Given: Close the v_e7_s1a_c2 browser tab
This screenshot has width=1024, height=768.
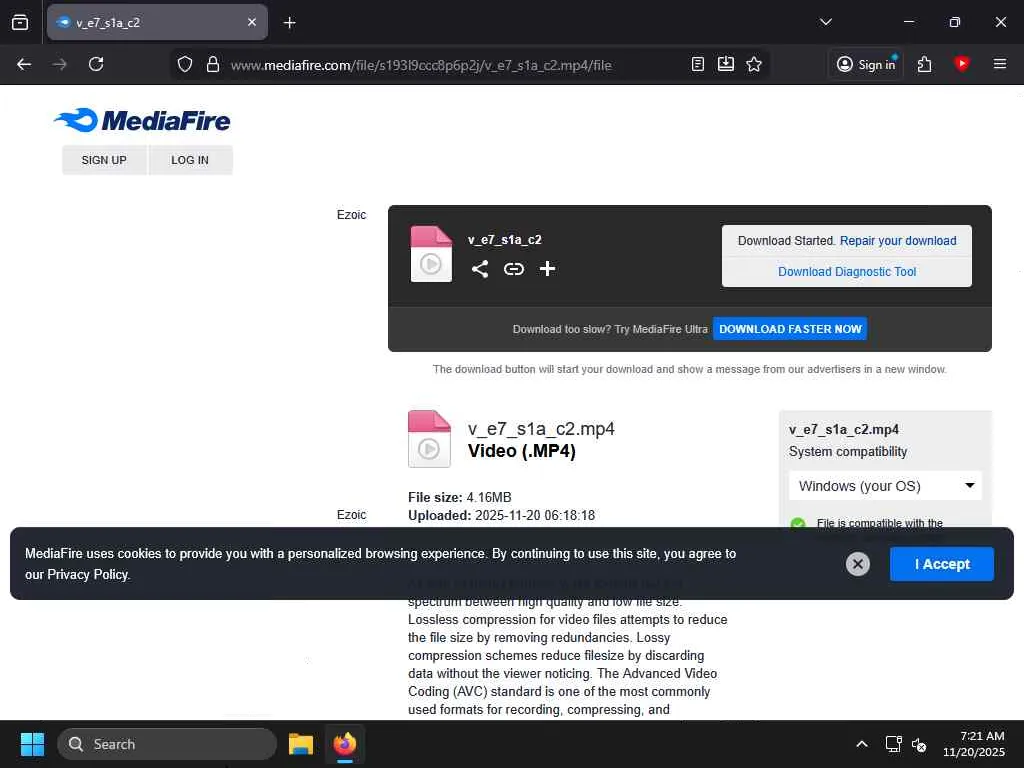Looking at the screenshot, I should click(252, 23).
